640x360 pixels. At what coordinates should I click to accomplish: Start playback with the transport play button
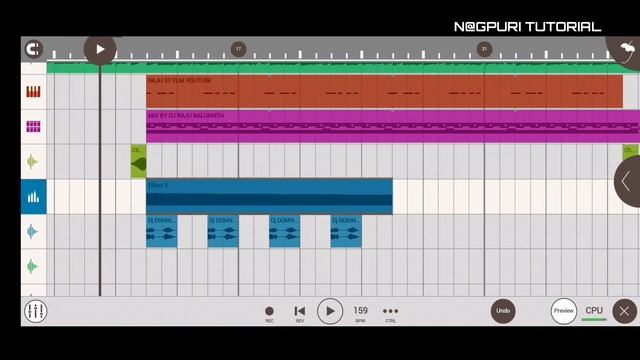point(330,311)
